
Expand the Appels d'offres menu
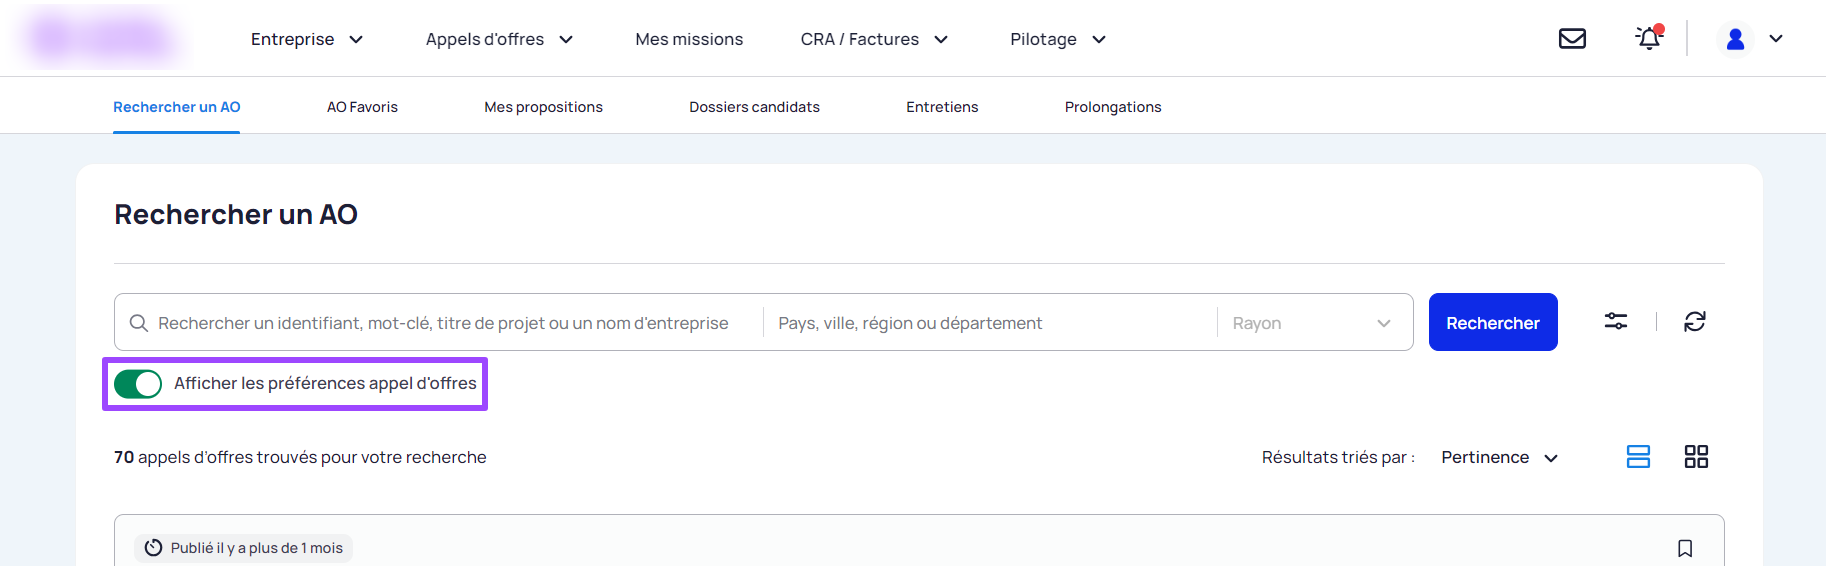498,39
